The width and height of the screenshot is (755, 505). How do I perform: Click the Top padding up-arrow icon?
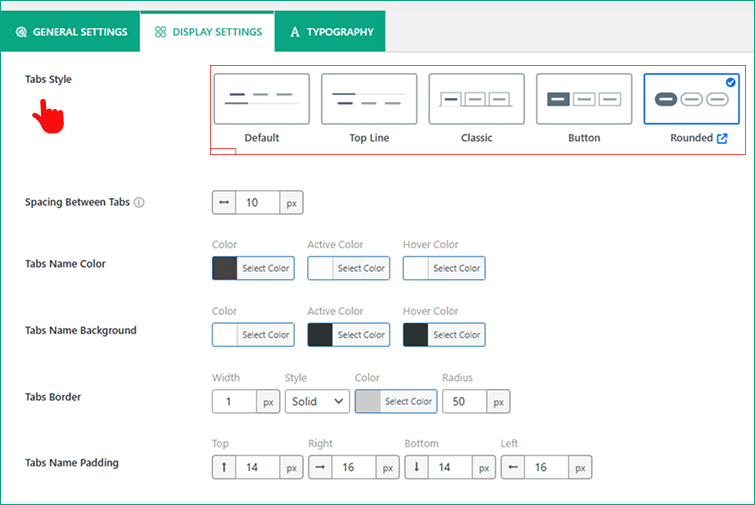(x=224, y=467)
